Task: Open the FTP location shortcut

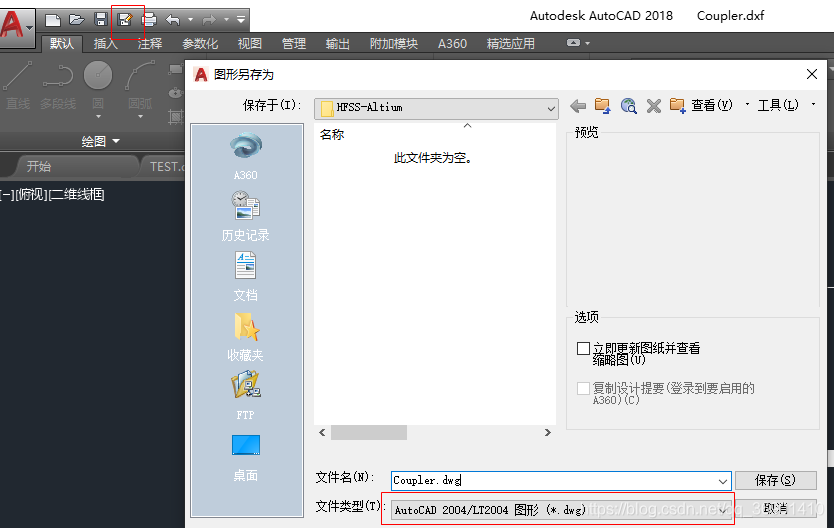Action: point(245,393)
